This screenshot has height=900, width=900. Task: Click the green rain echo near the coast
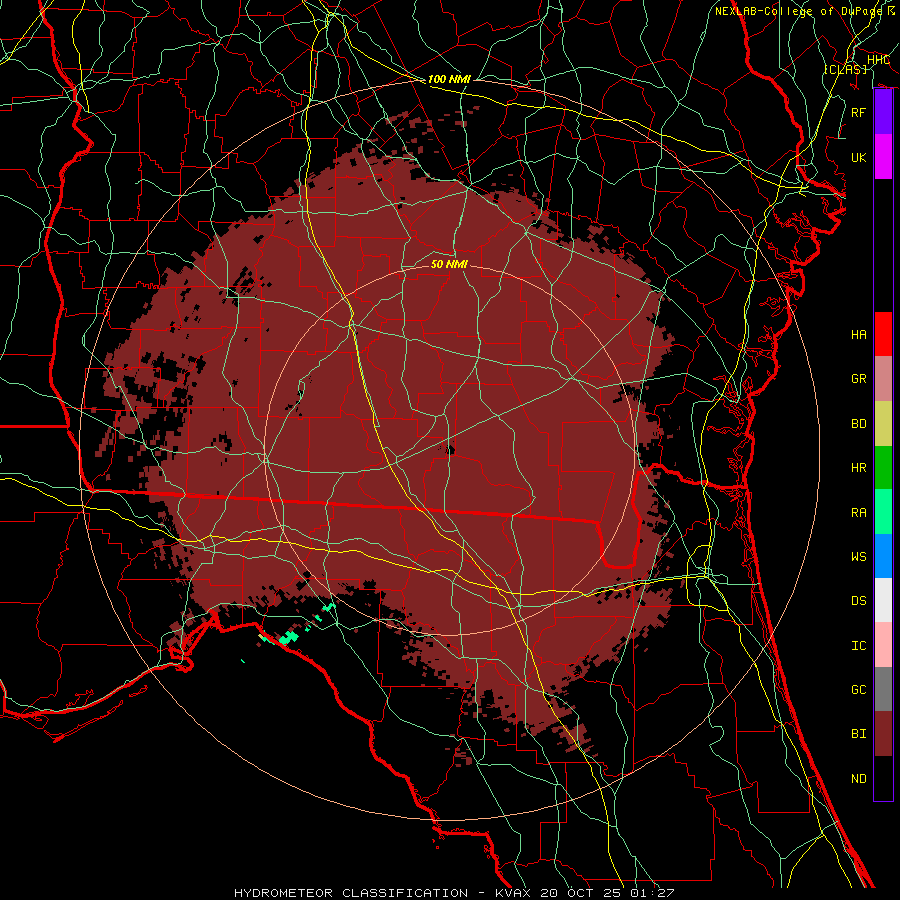coord(289,637)
